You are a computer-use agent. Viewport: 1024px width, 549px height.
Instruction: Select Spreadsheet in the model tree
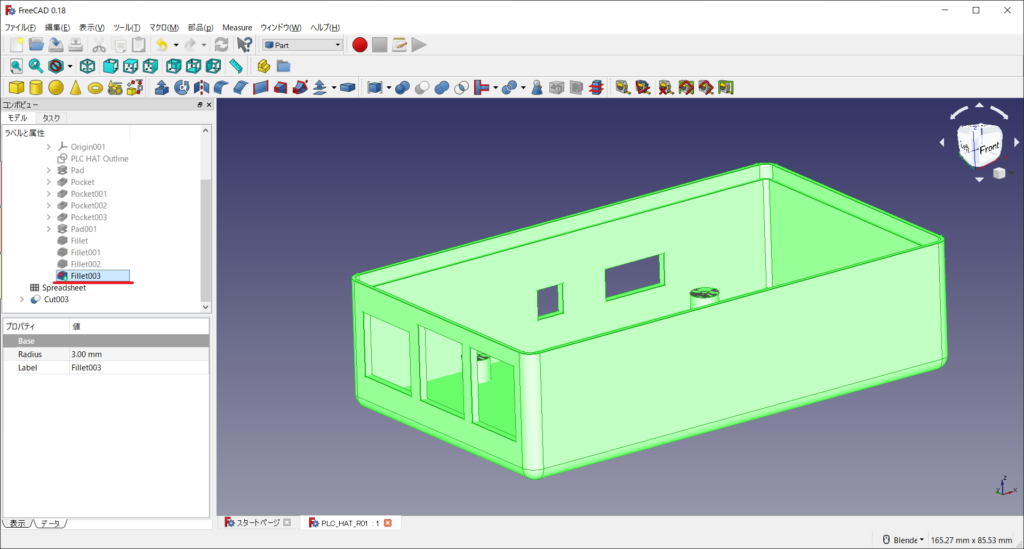63,287
